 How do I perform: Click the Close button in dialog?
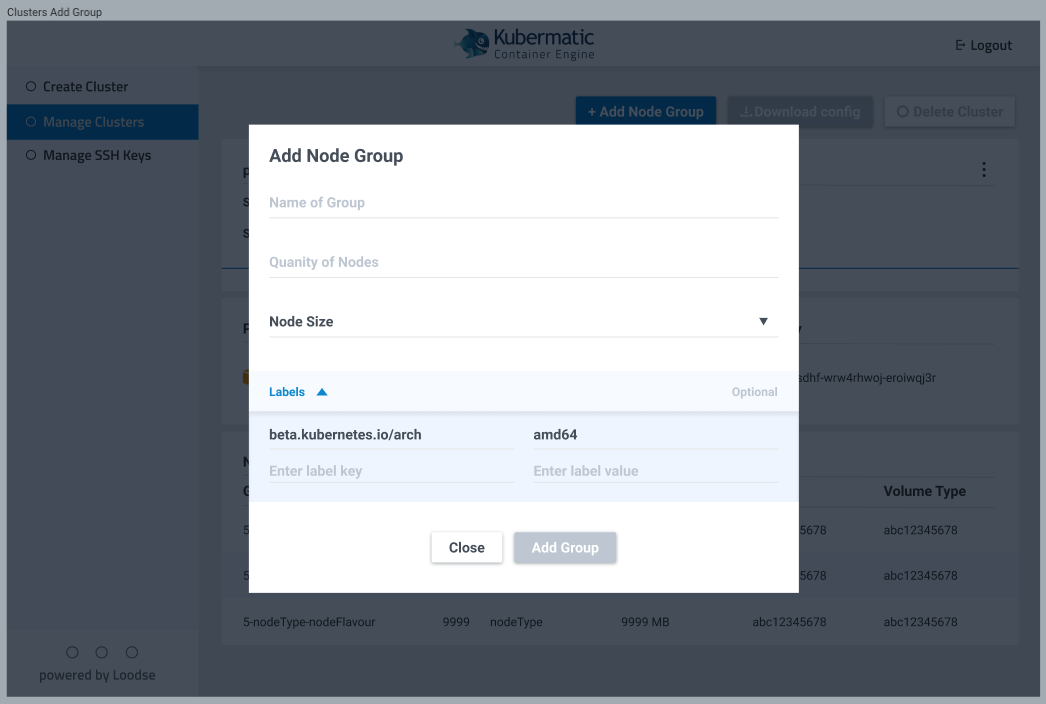(x=466, y=548)
